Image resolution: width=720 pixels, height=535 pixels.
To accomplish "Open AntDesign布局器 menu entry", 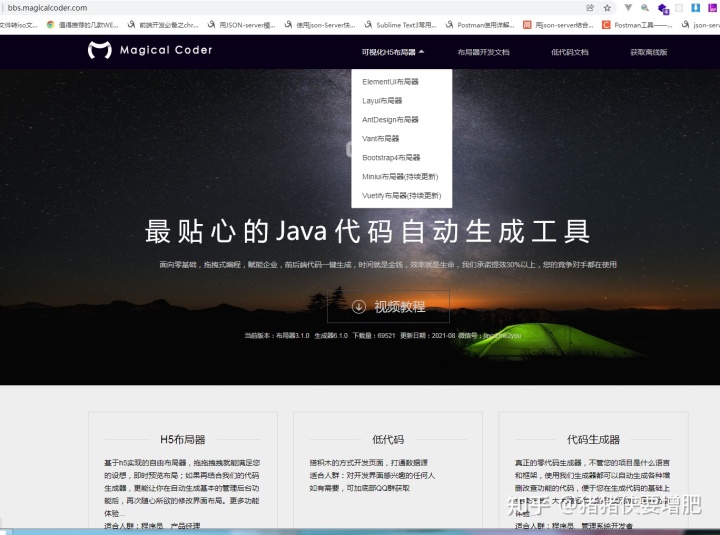I will tap(390, 119).
